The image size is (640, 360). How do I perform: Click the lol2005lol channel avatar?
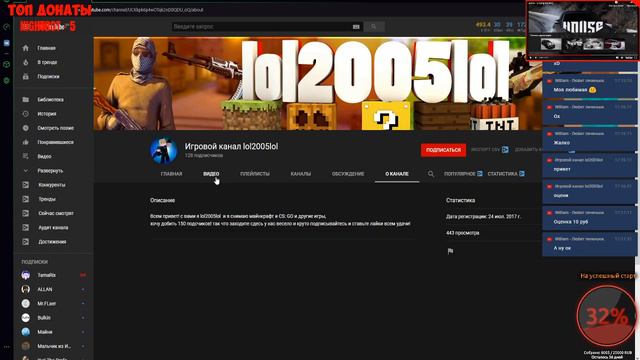coord(164,150)
